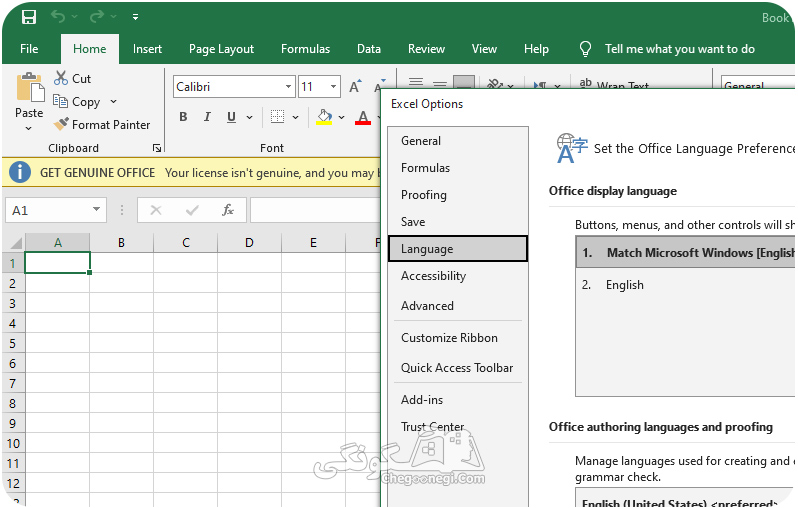Screen dimensions: 798x508
Task: Click the GET GENUINE OFFICE message
Action: pos(97,173)
